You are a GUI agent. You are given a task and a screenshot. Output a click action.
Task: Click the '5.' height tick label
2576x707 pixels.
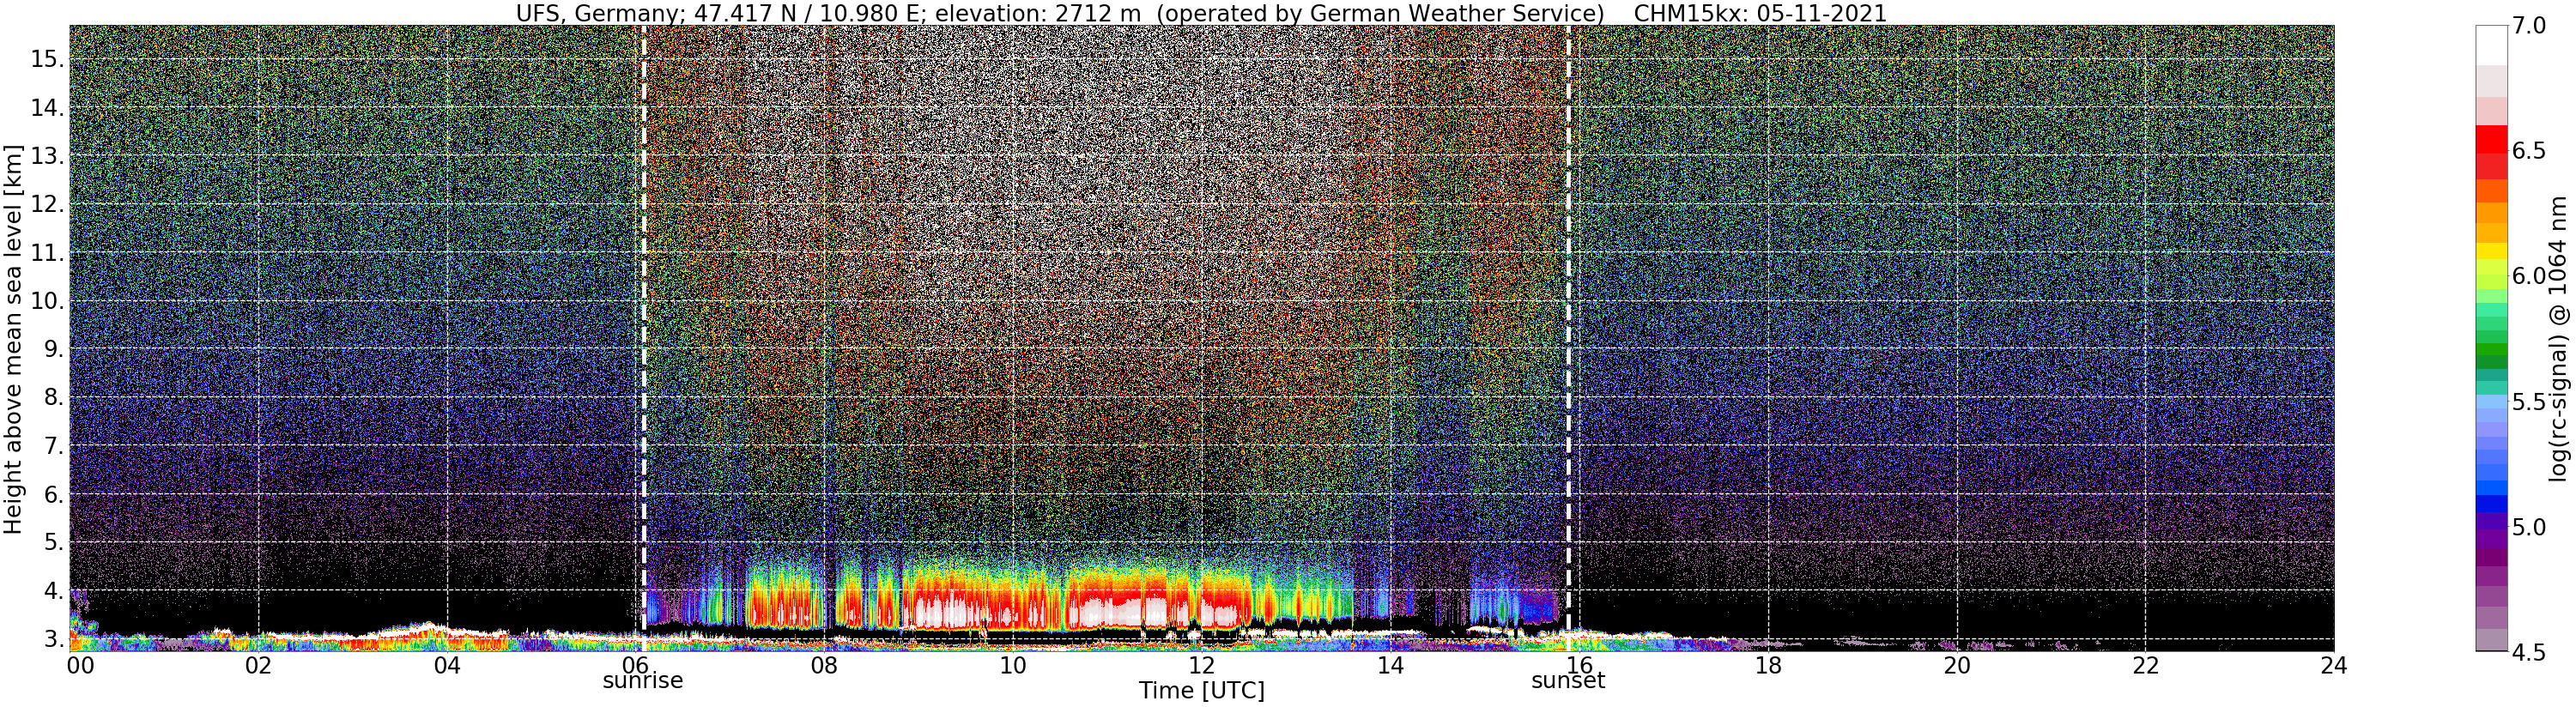tap(54, 542)
